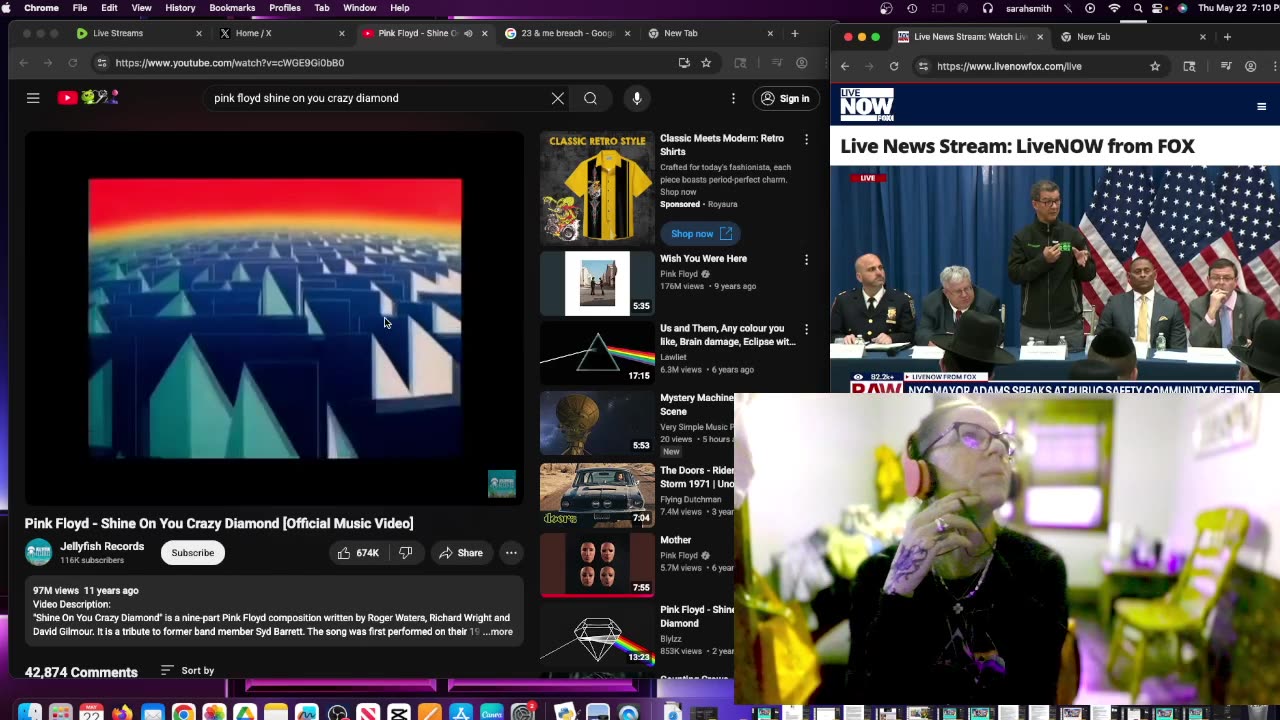
Task: Share the Shine On You Crazy Diamond video
Action: click(460, 552)
